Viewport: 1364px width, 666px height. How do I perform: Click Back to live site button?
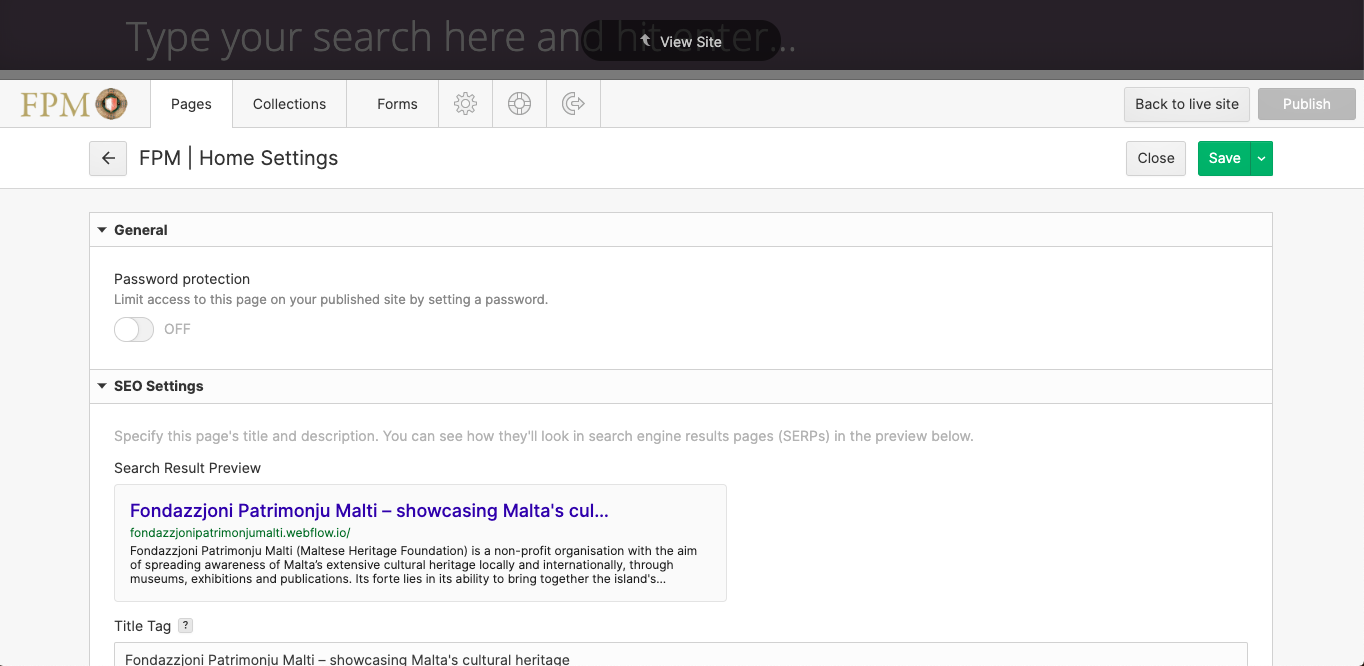point(1187,104)
